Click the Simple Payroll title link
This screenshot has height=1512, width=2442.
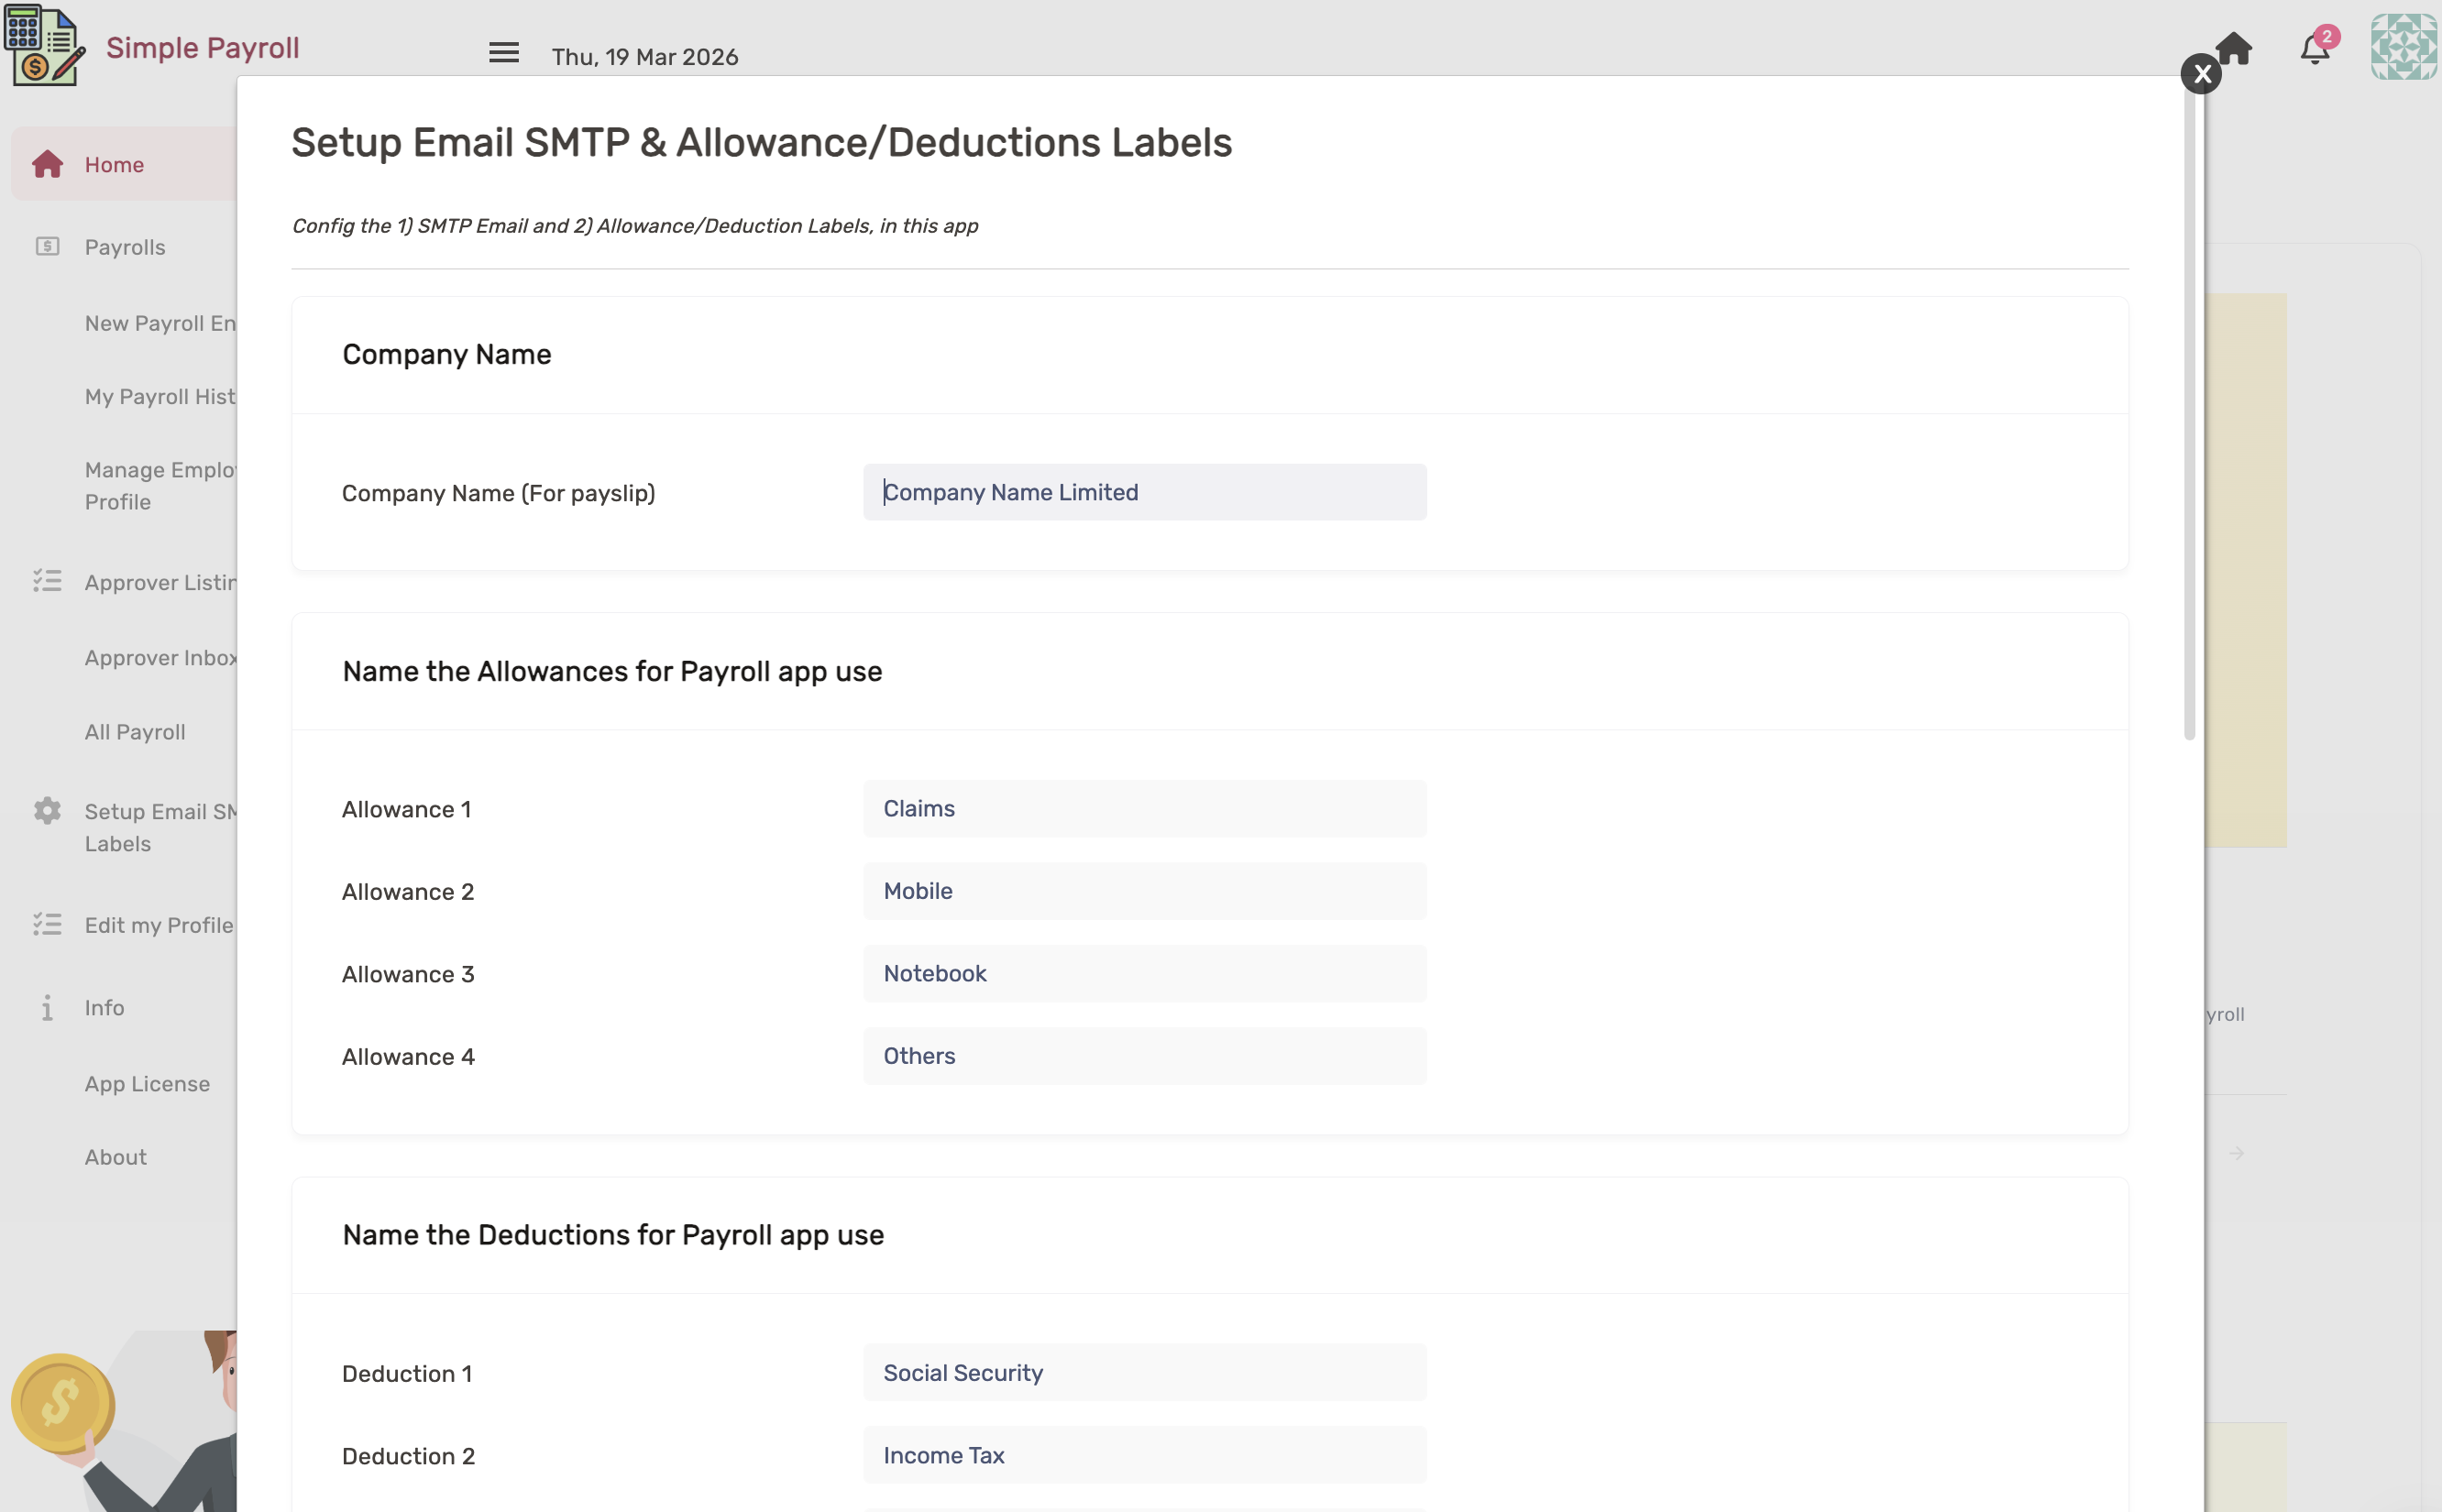pos(203,47)
